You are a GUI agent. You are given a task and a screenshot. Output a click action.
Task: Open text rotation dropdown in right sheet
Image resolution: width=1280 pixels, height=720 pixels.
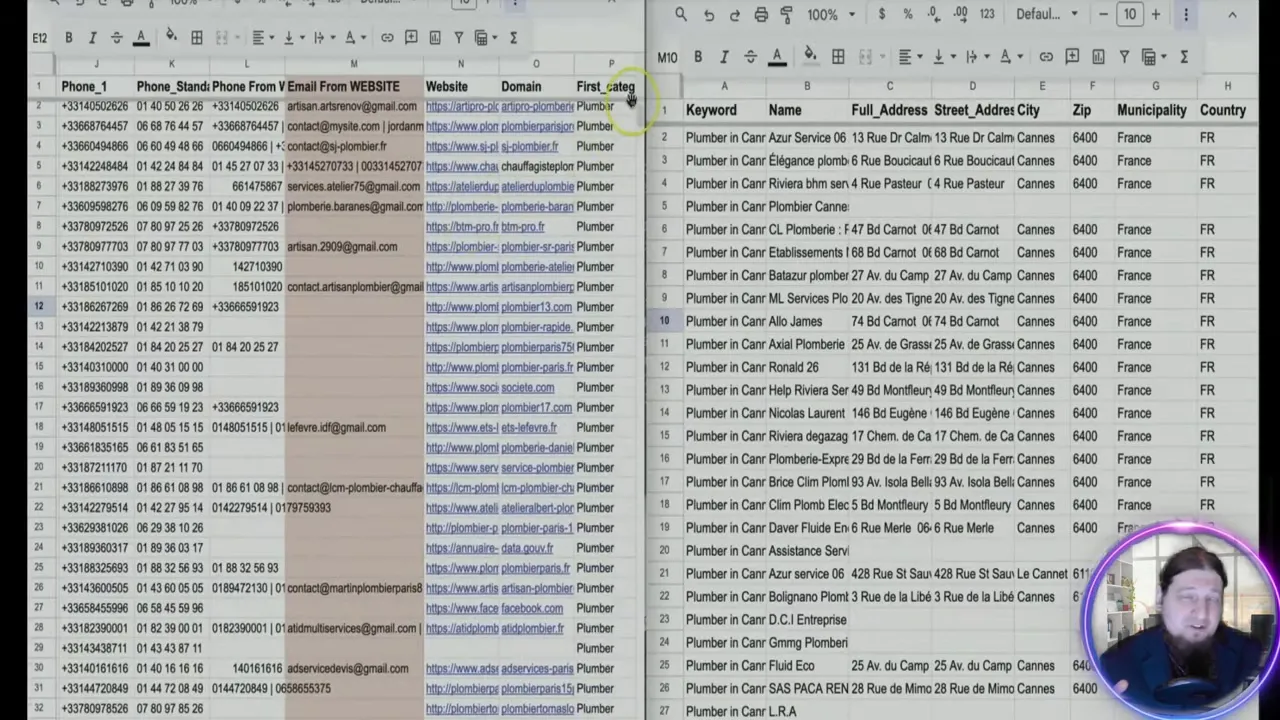[x=1010, y=57]
